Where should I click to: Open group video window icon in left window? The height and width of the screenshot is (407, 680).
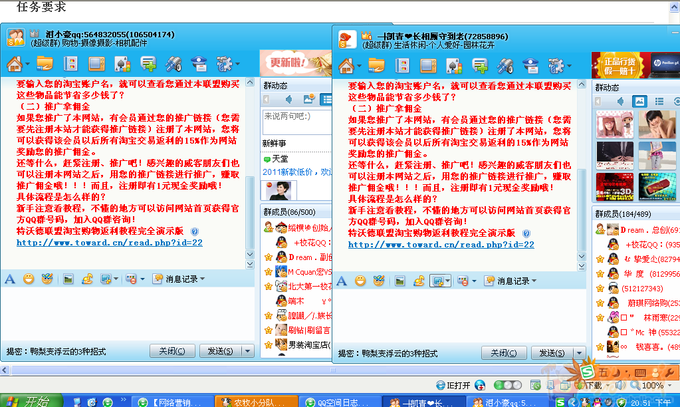tap(96, 64)
